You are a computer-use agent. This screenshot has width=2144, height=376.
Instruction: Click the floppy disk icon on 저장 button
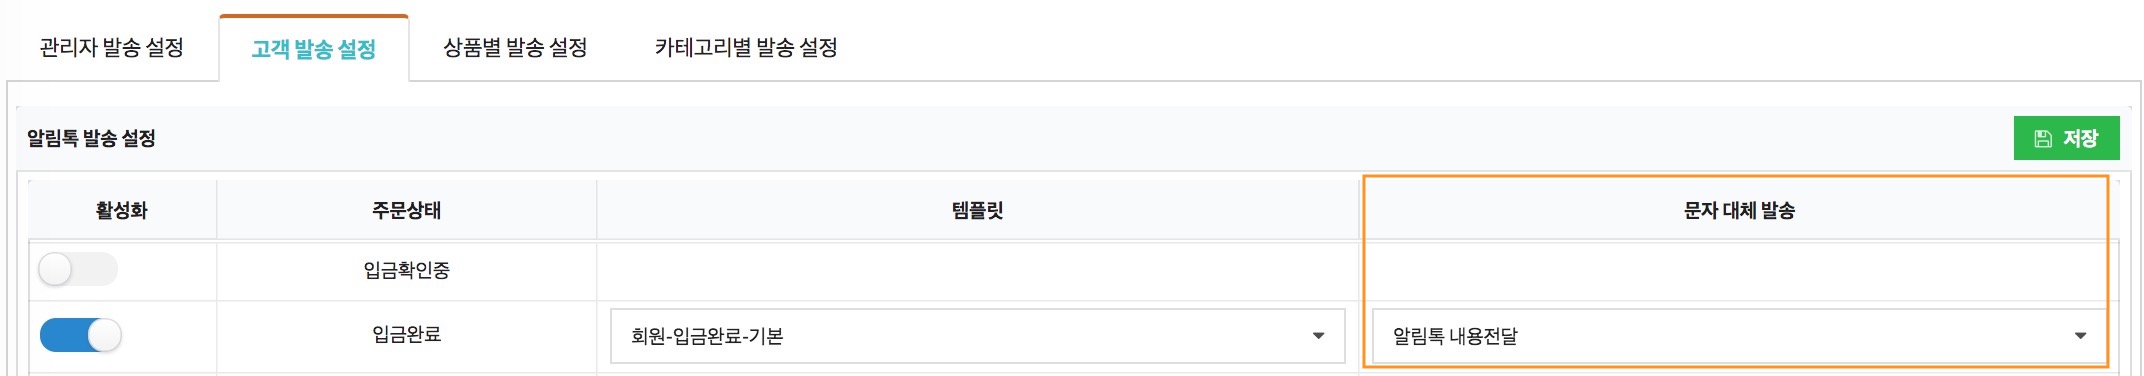(x=2043, y=139)
